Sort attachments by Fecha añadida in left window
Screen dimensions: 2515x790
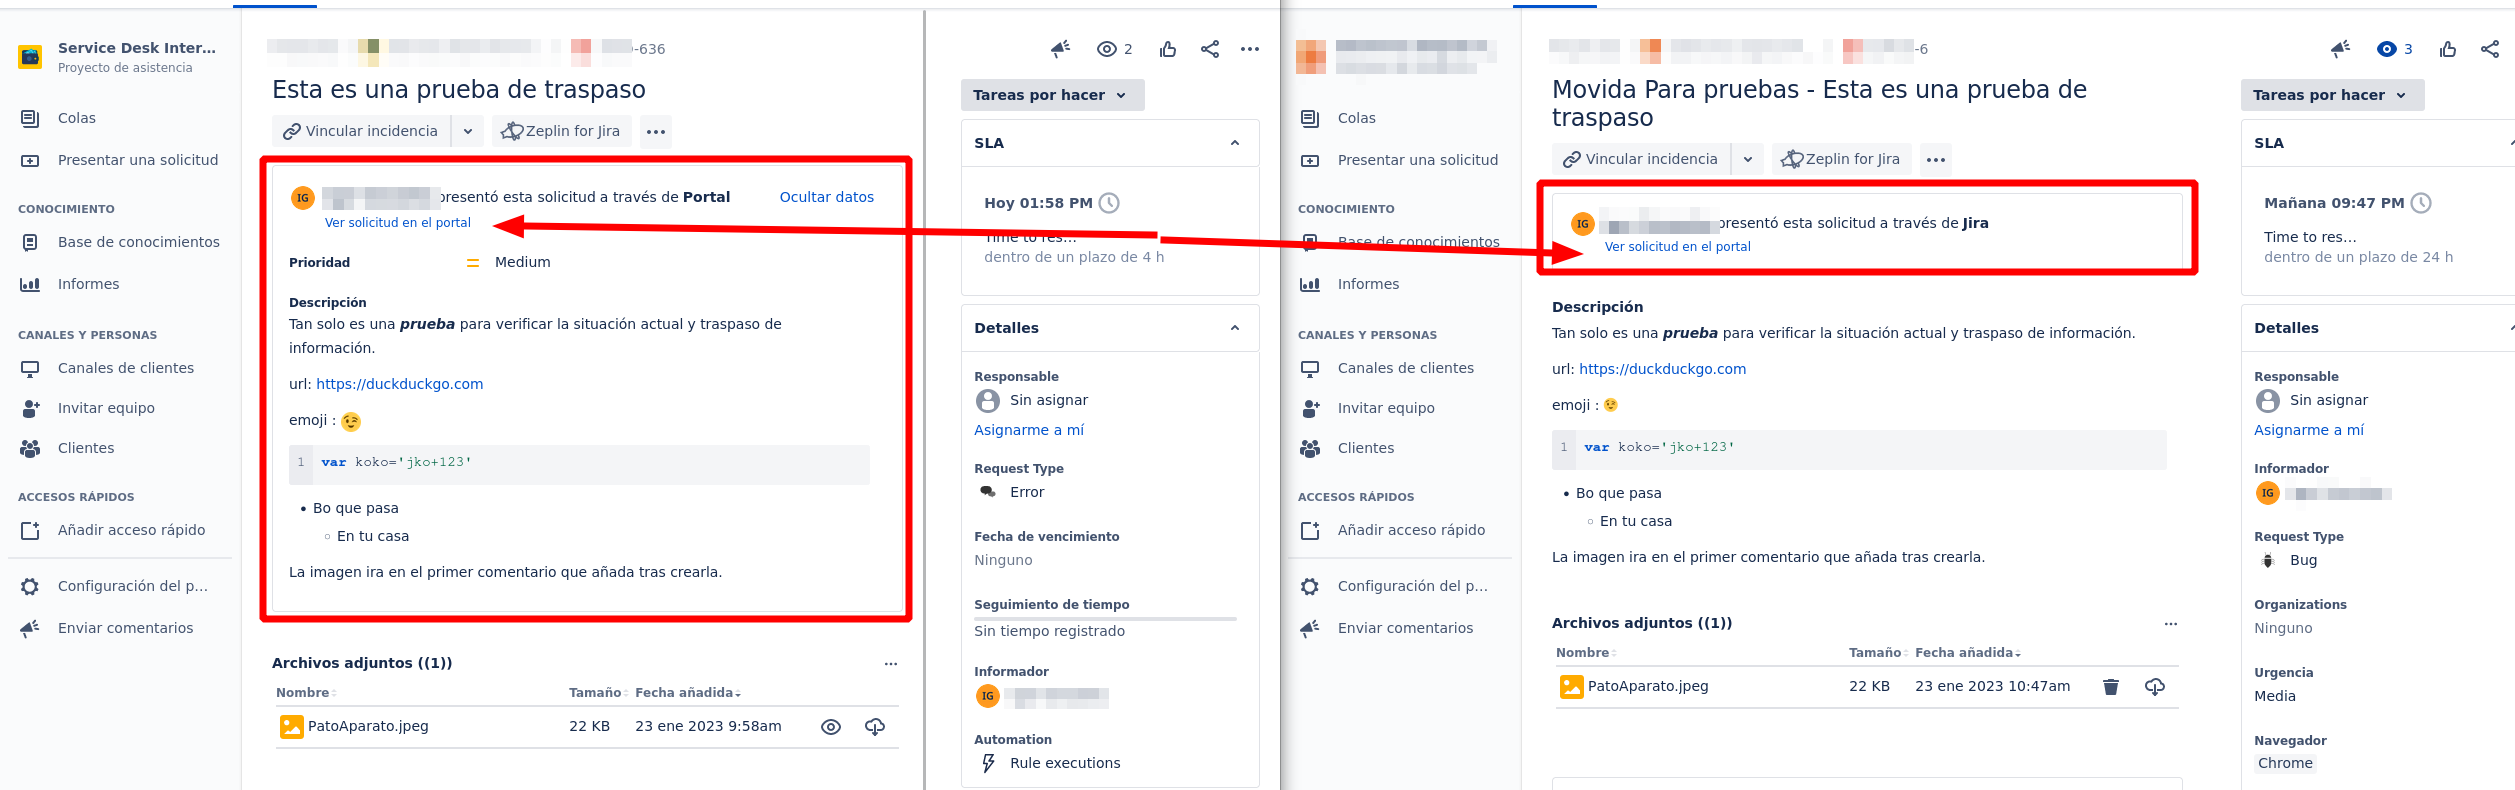(687, 693)
